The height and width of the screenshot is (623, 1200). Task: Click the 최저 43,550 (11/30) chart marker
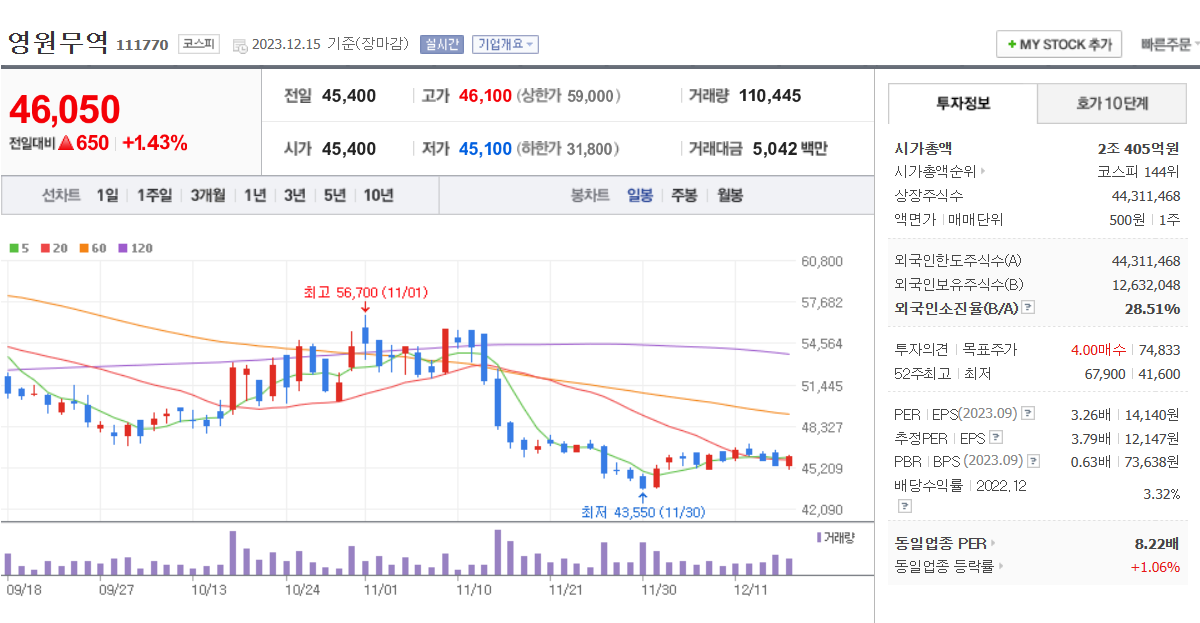(643, 511)
